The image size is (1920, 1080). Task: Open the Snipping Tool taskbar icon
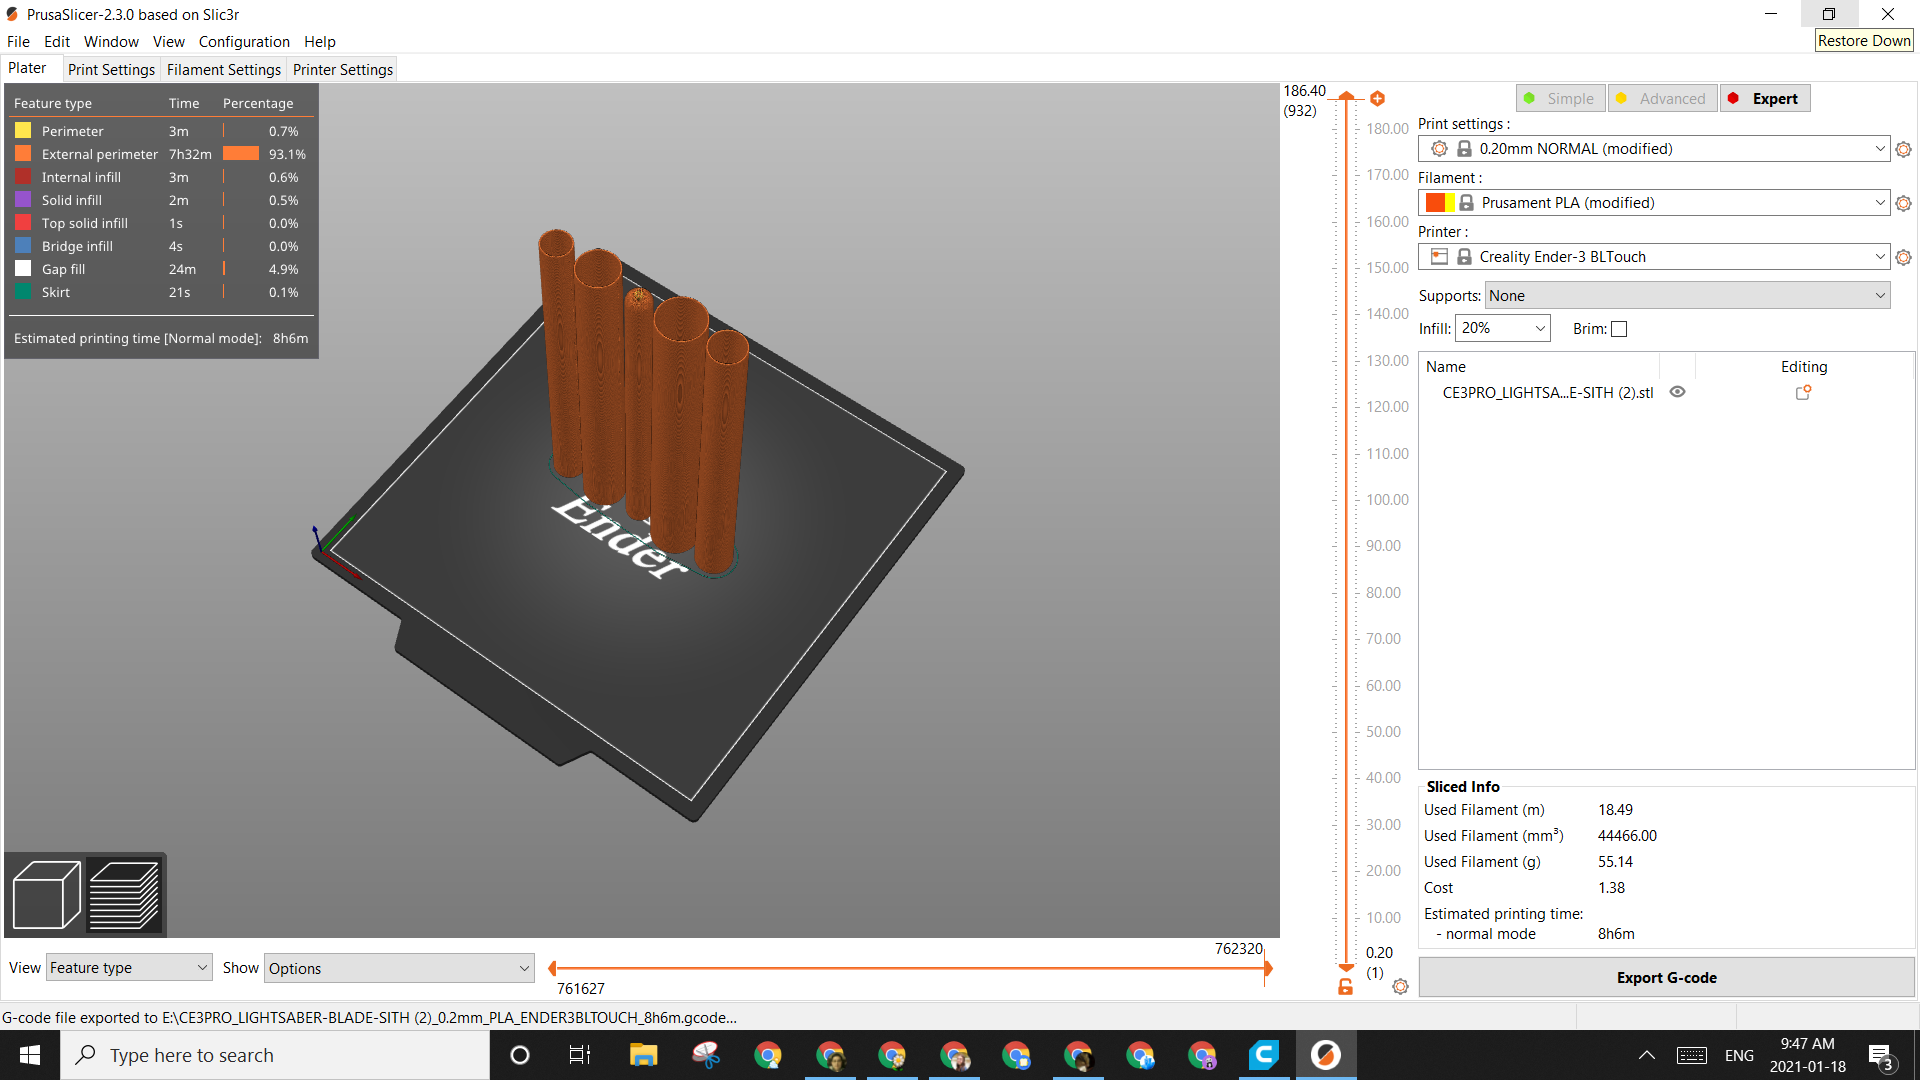(x=706, y=1055)
